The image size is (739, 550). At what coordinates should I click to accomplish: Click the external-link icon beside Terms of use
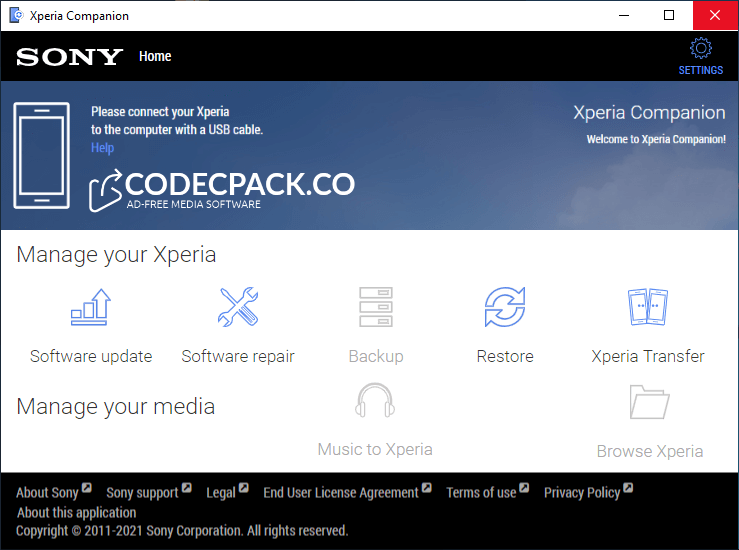pos(524,487)
